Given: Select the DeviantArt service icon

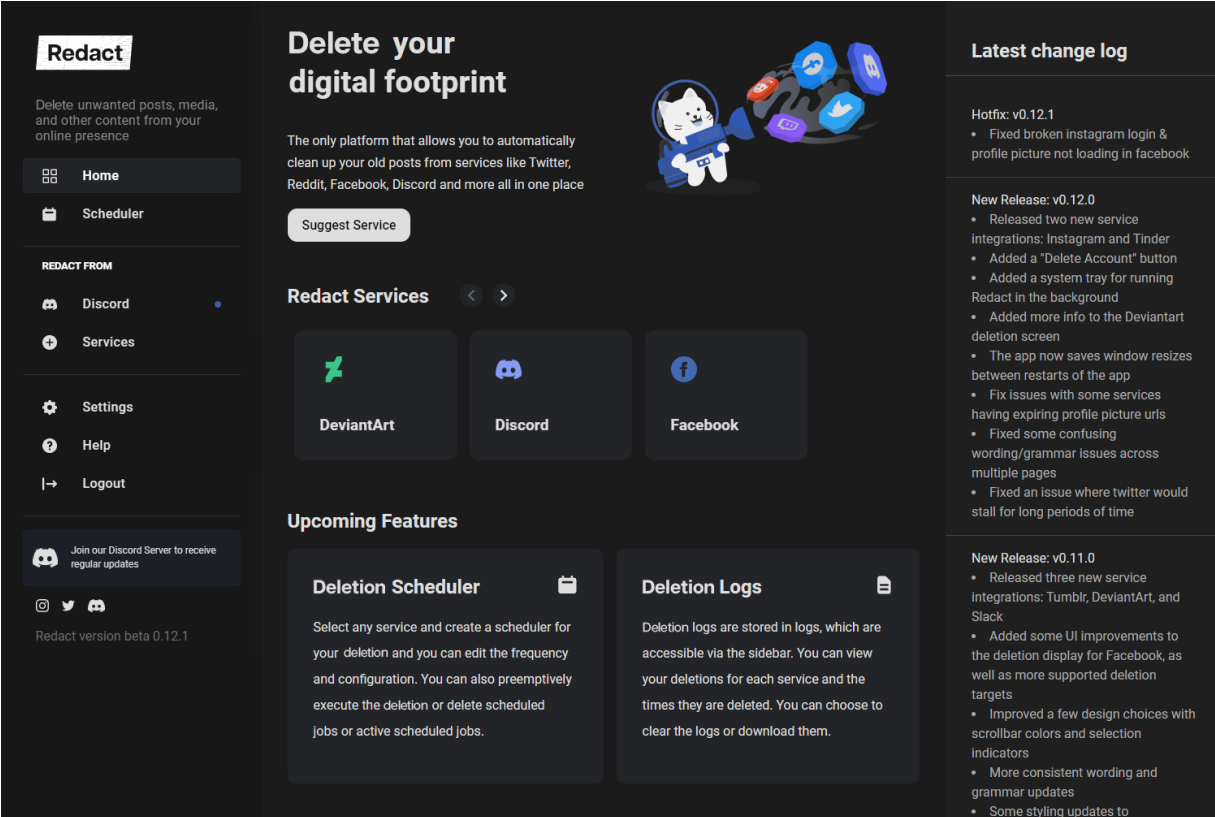Looking at the screenshot, I should pos(333,369).
